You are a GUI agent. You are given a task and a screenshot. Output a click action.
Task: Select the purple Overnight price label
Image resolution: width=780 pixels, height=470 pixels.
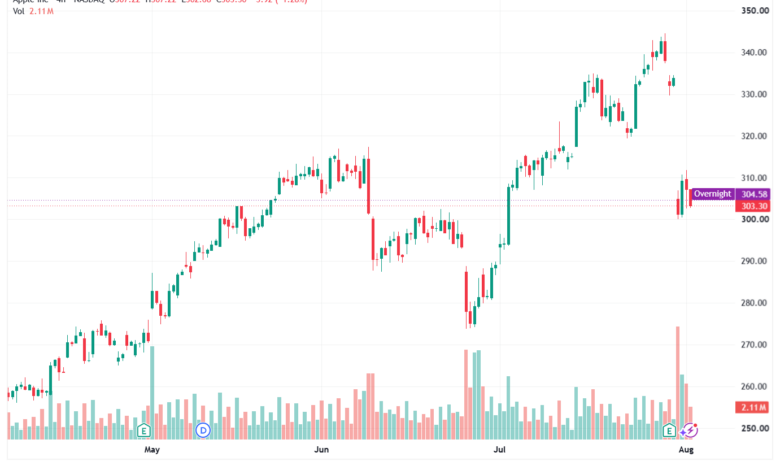coord(712,194)
